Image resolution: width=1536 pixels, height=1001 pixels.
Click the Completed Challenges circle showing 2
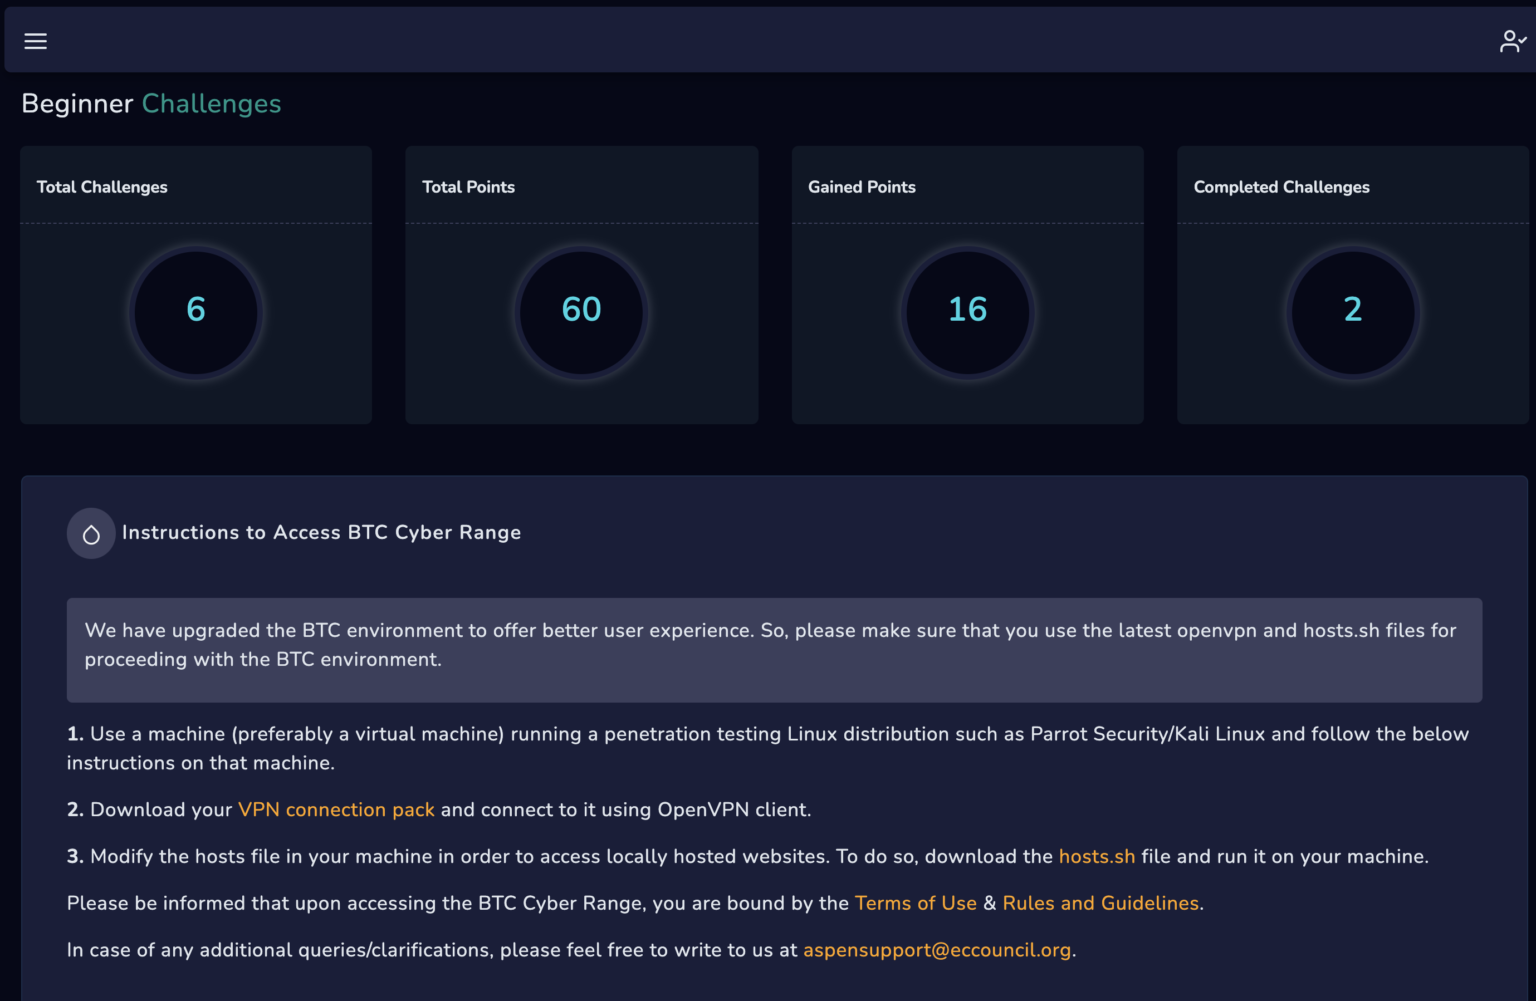(1352, 310)
